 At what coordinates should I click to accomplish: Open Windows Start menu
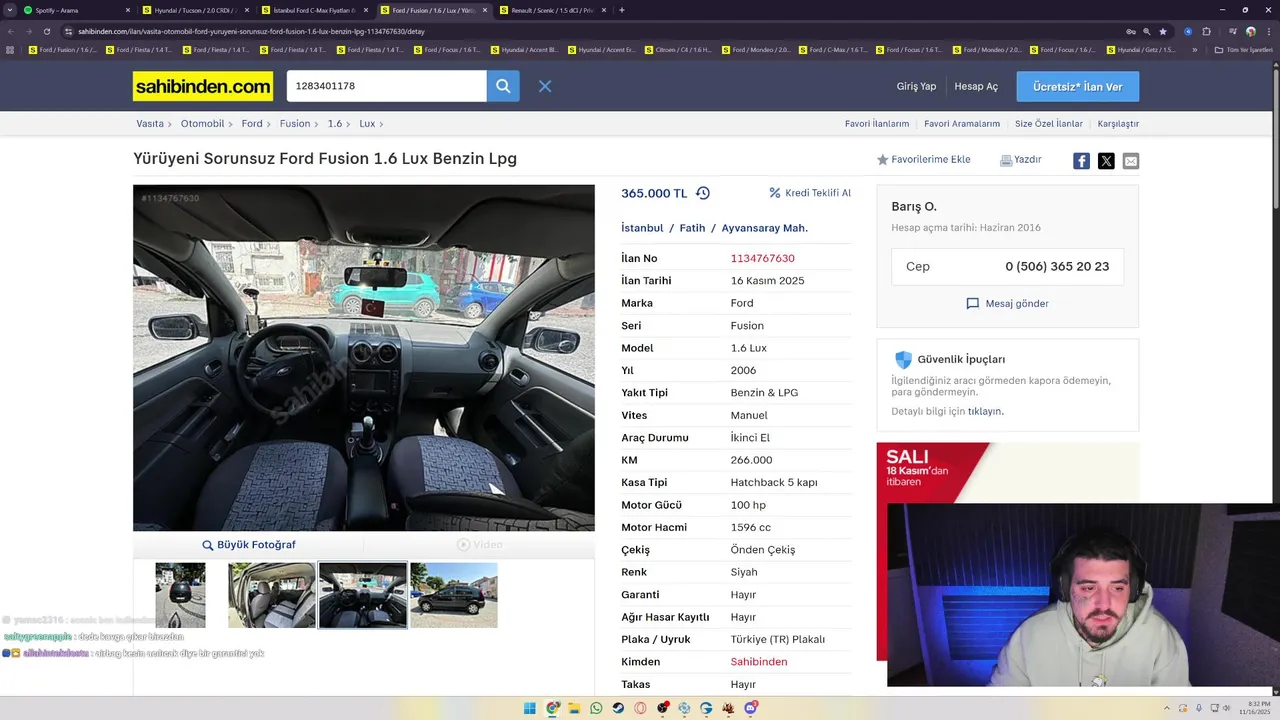click(x=530, y=708)
